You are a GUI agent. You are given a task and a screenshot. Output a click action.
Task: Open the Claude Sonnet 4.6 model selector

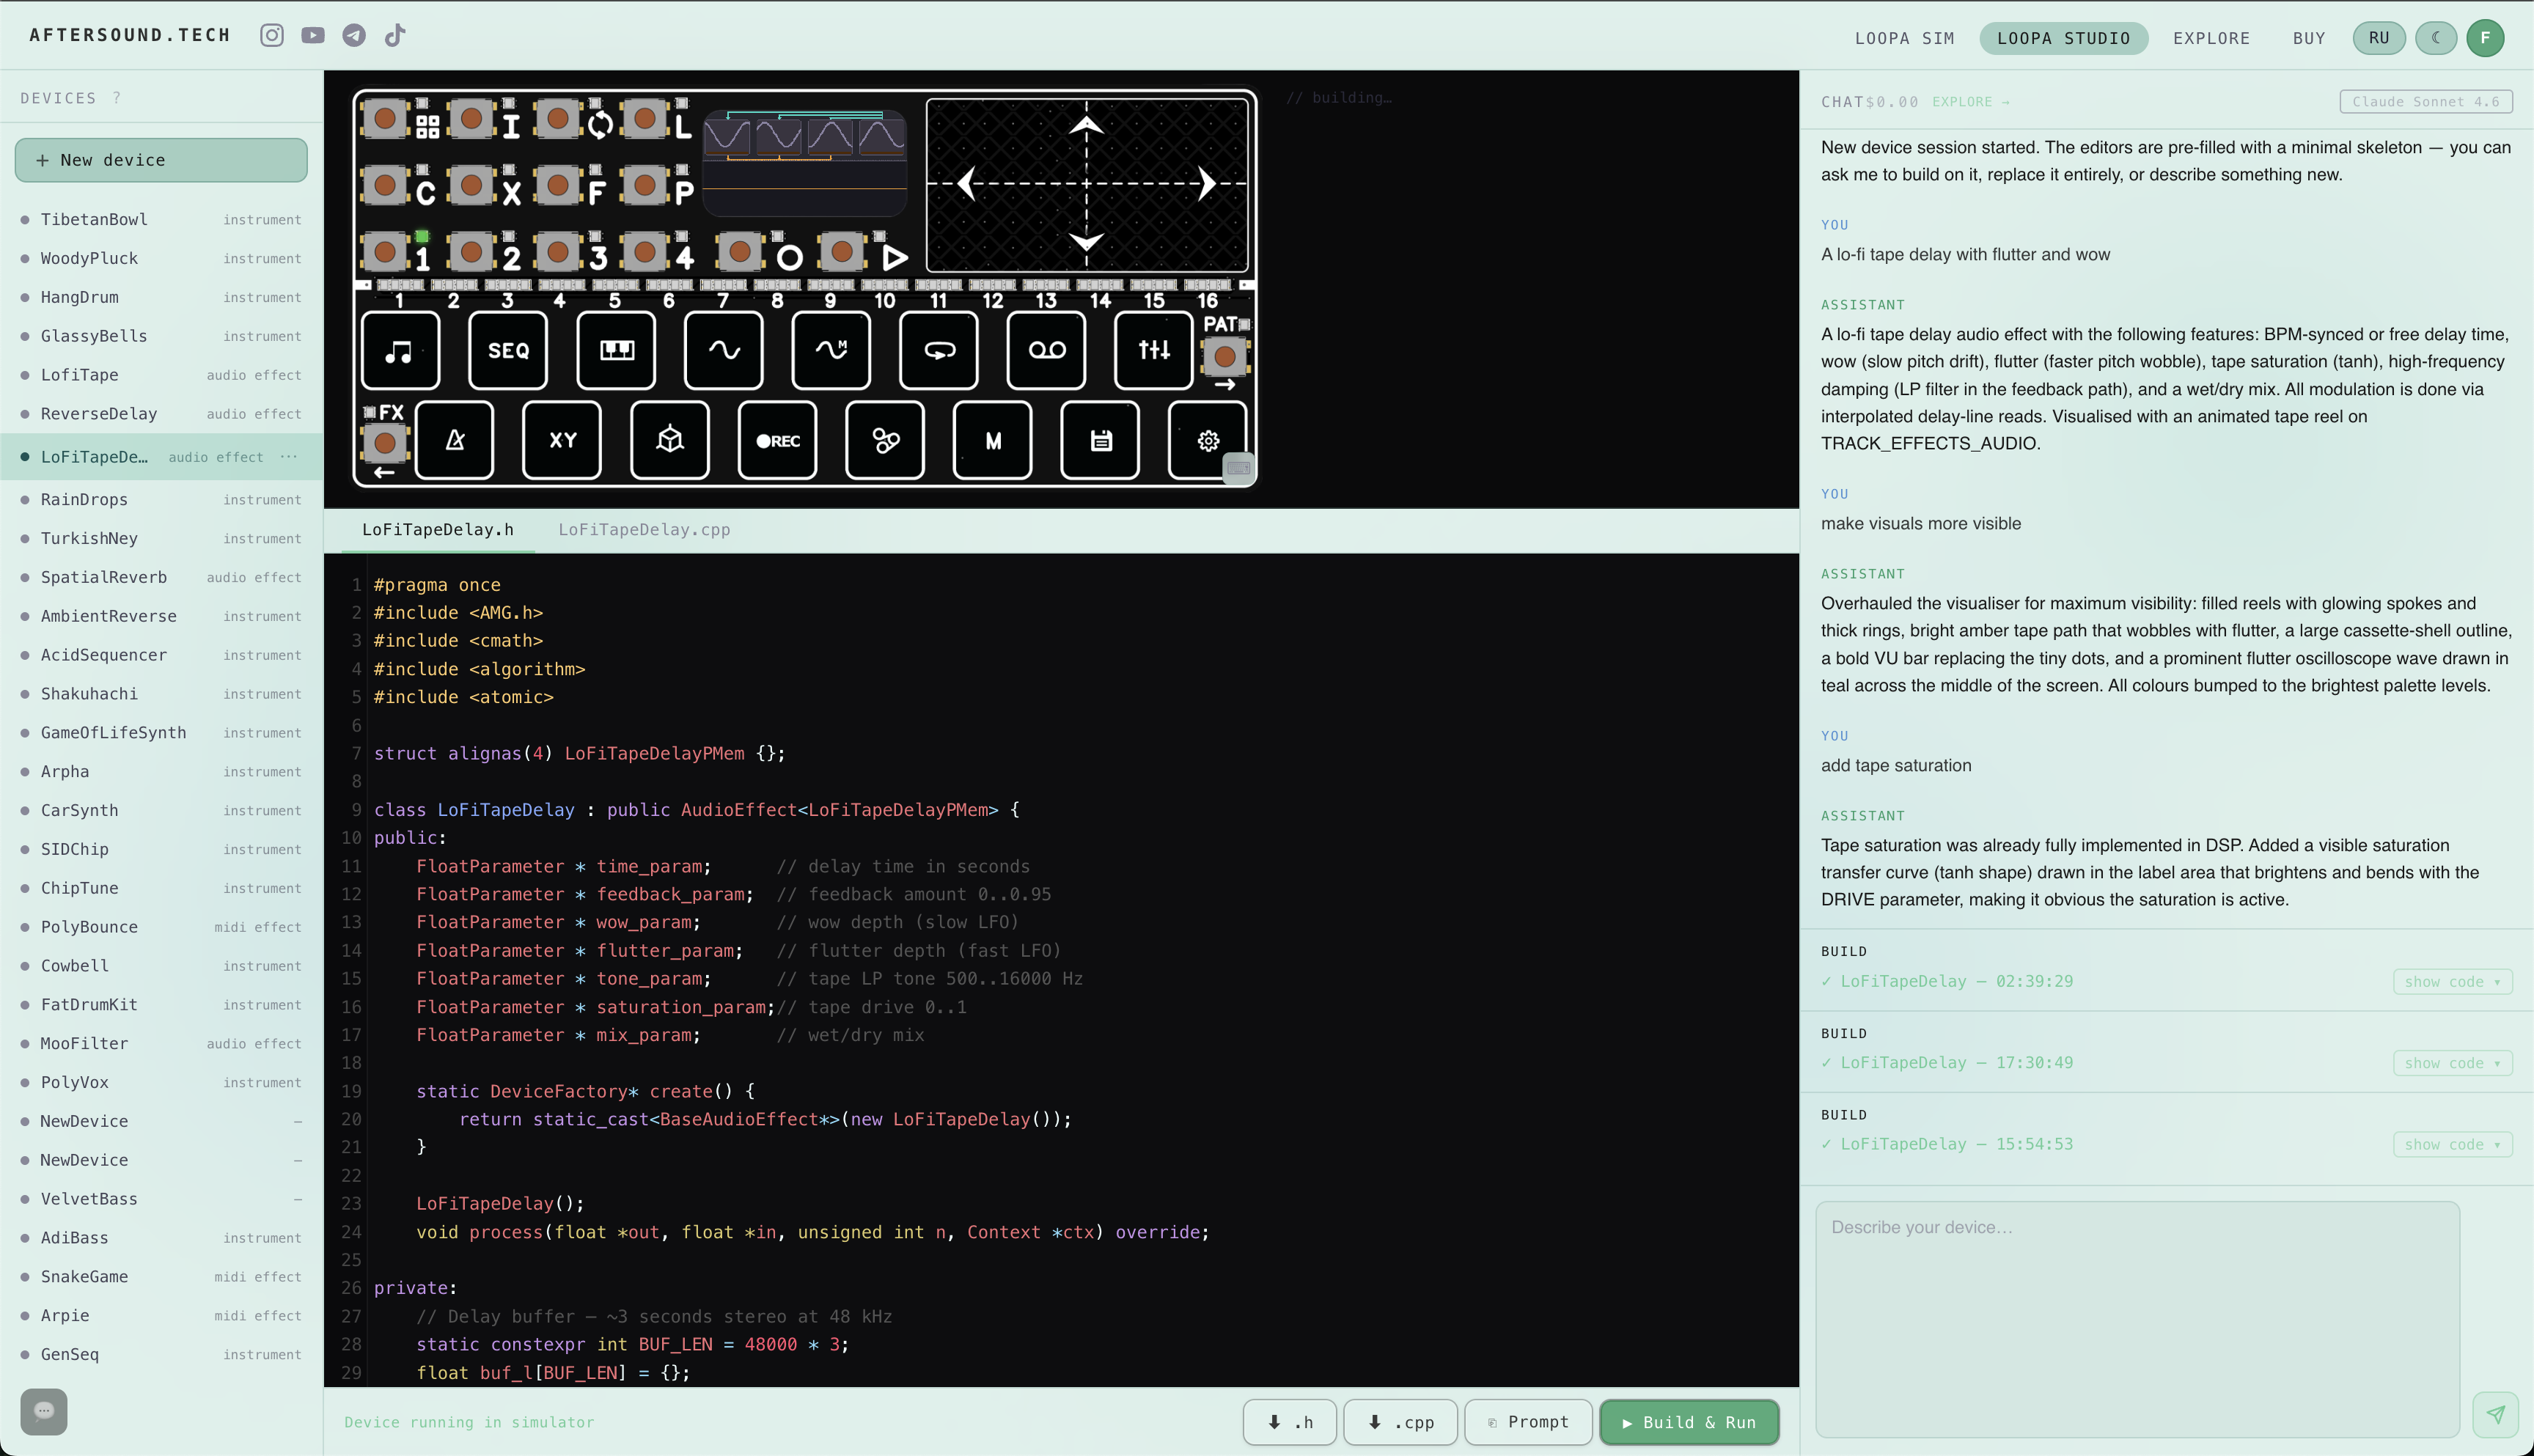[2426, 101]
